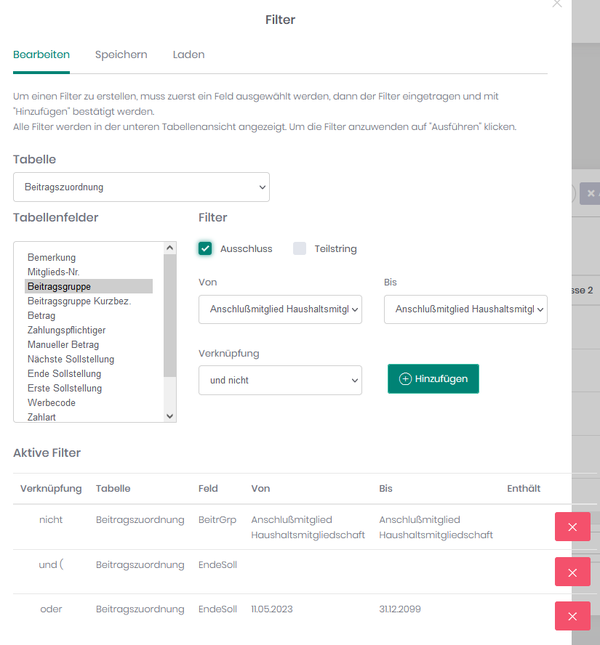Choose Nächste Sollstellung field
Screen dimensions: 600x645
[71, 359]
